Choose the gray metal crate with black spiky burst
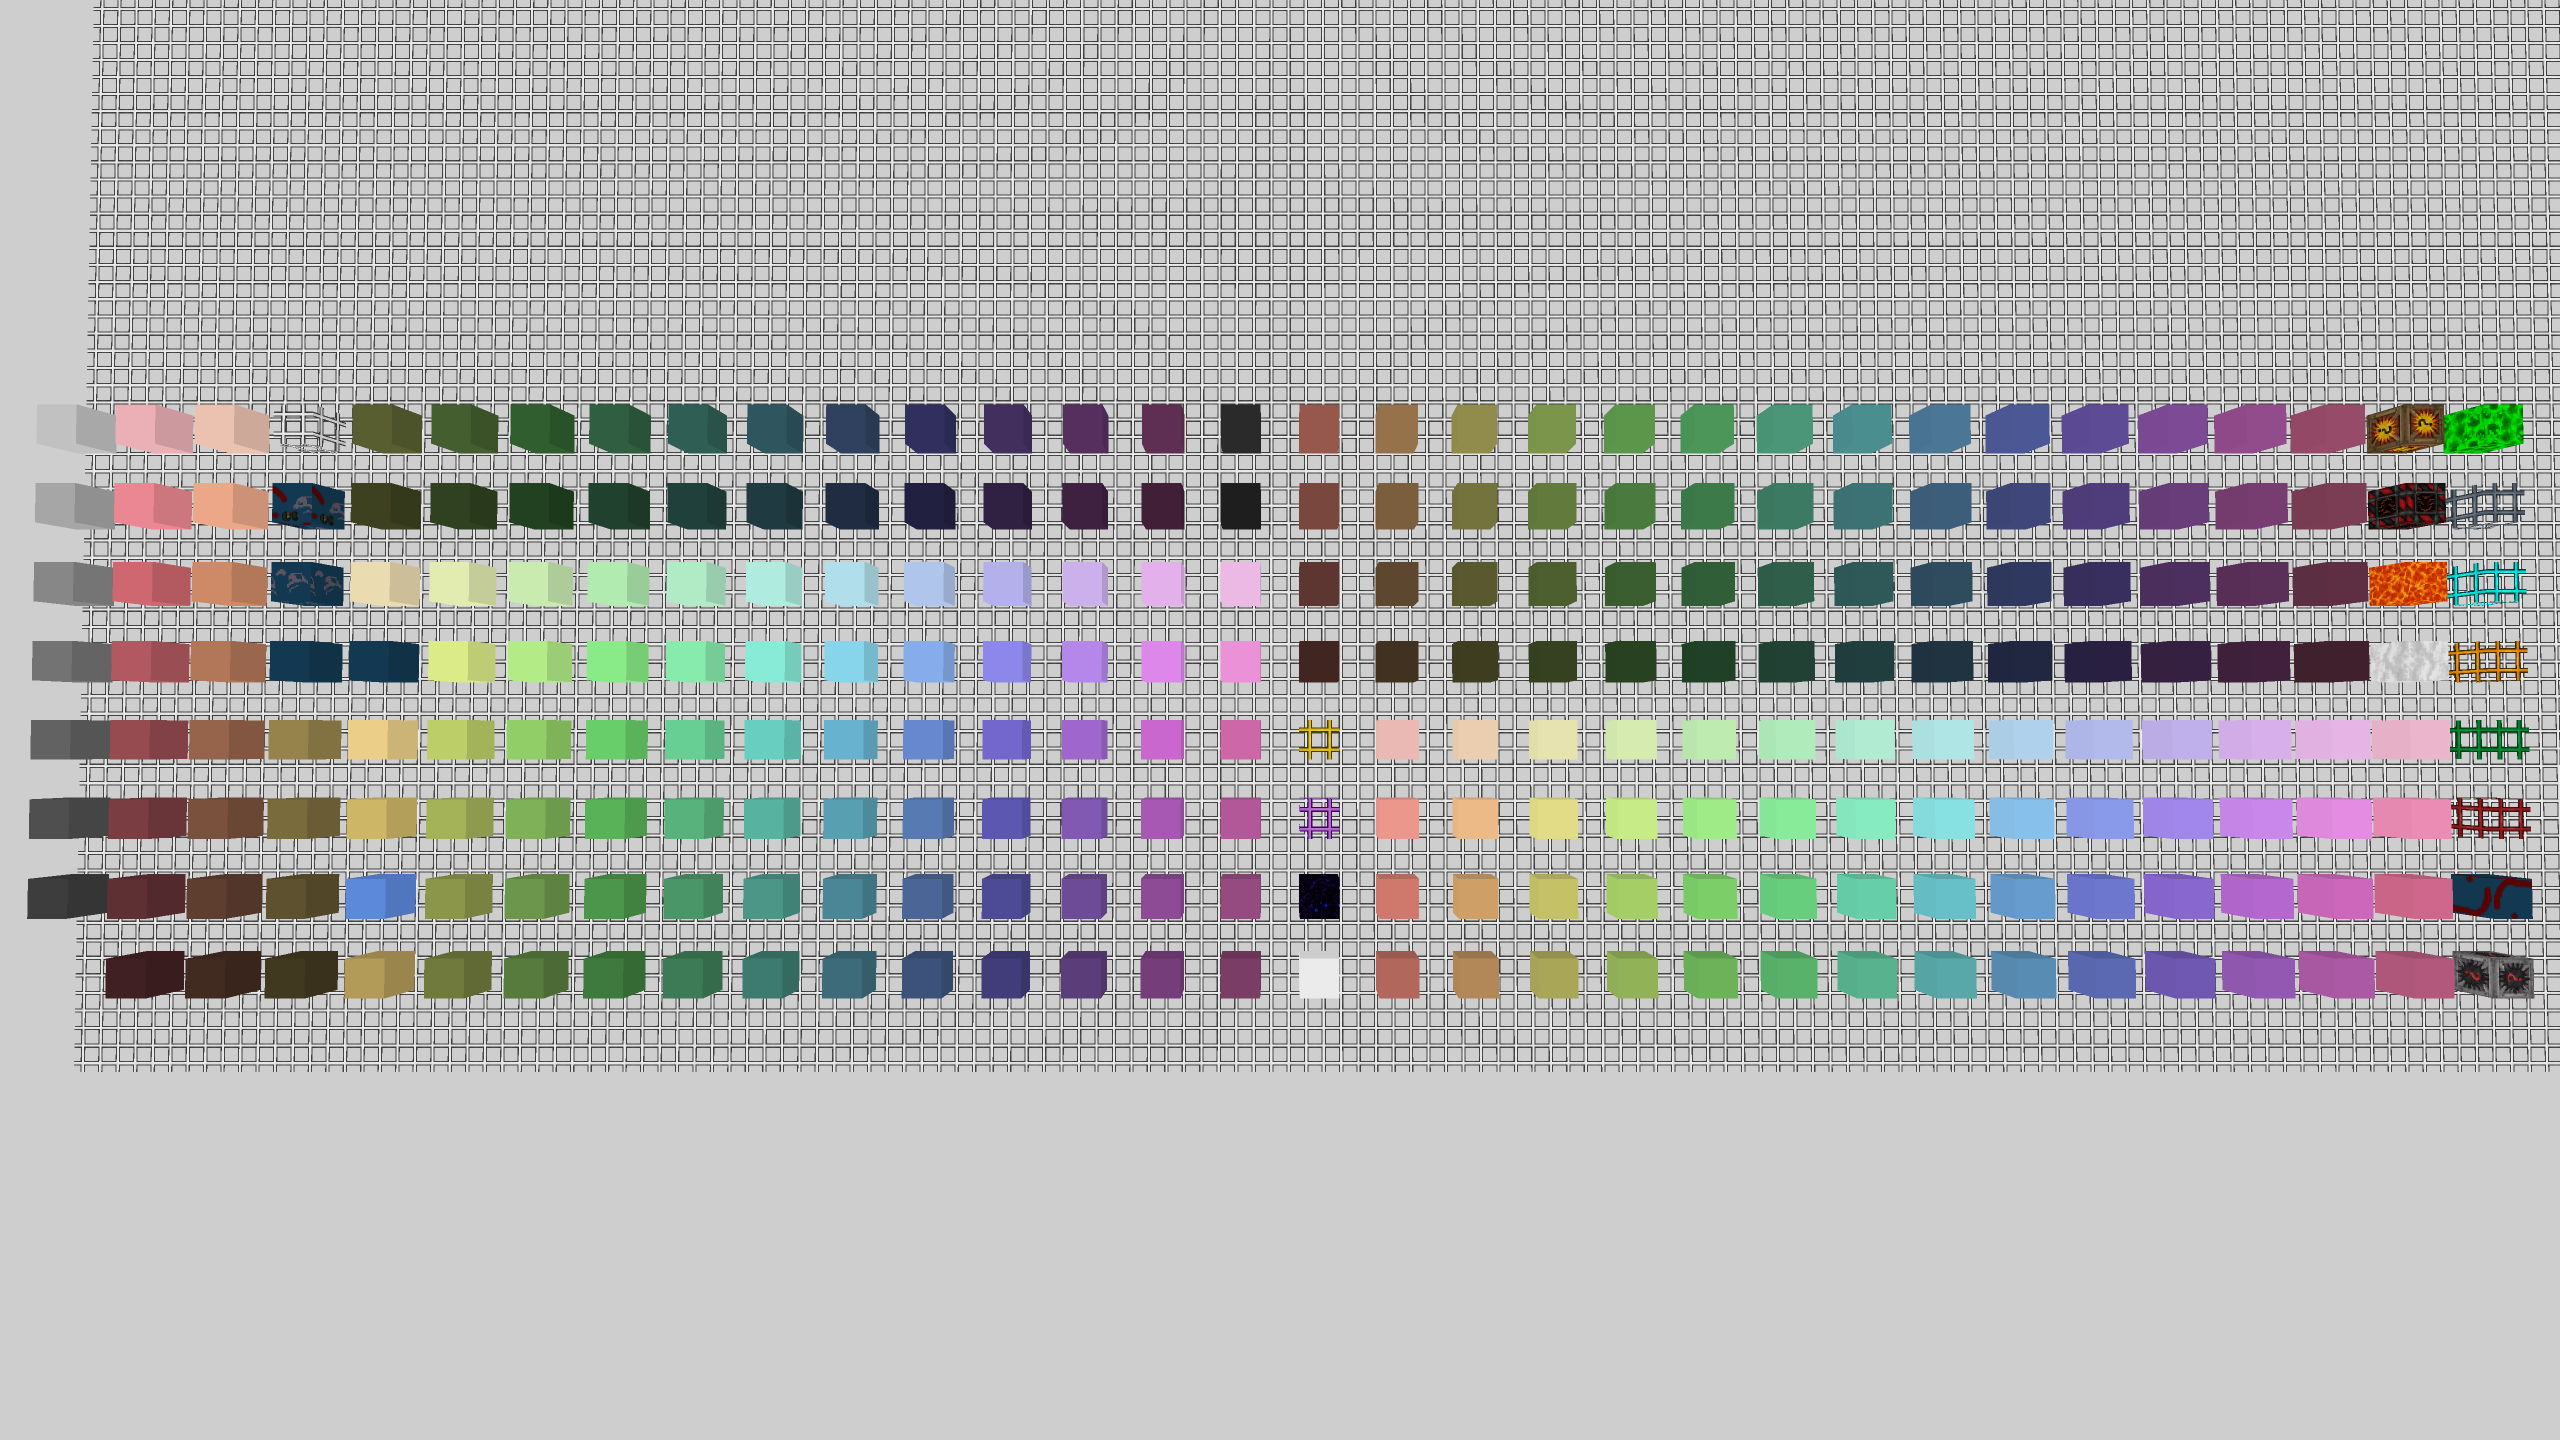Screen dimensions: 2560x1440 (x=2494, y=975)
